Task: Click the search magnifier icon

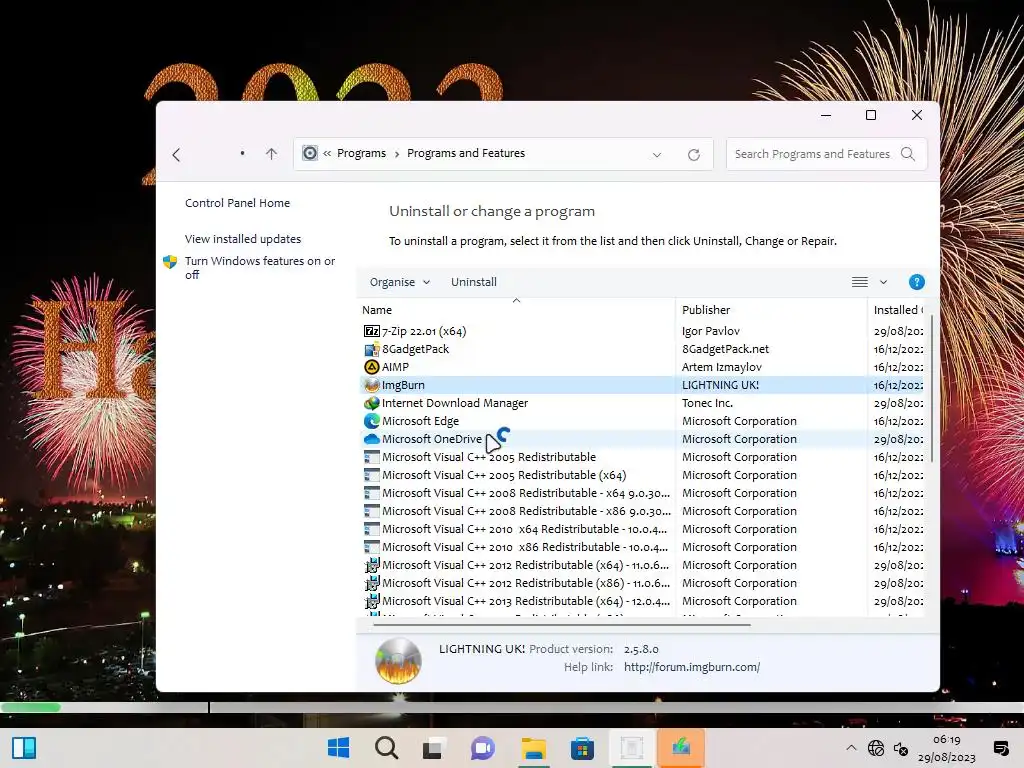Action: pyautogui.click(x=907, y=153)
